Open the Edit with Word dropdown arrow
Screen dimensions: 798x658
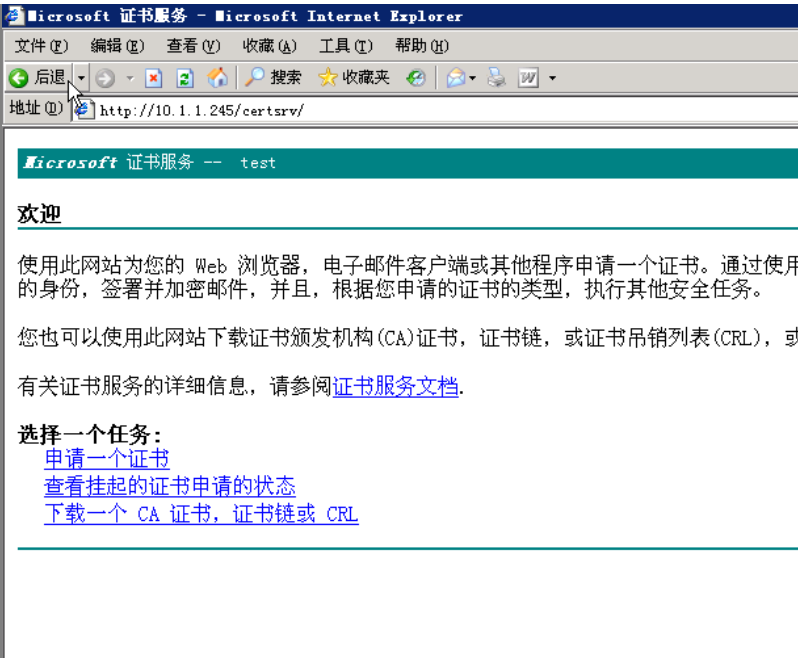coord(552,78)
